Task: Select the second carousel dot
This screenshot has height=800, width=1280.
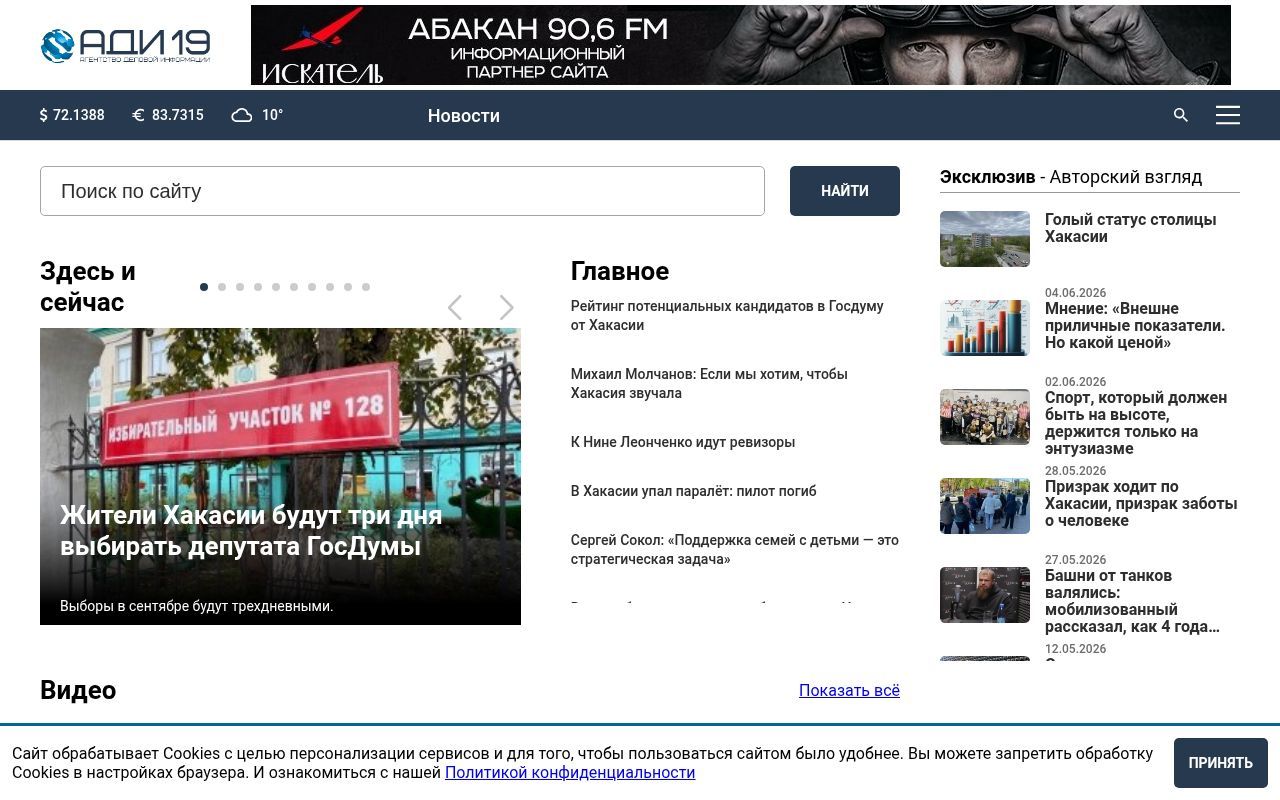Action: (x=222, y=287)
